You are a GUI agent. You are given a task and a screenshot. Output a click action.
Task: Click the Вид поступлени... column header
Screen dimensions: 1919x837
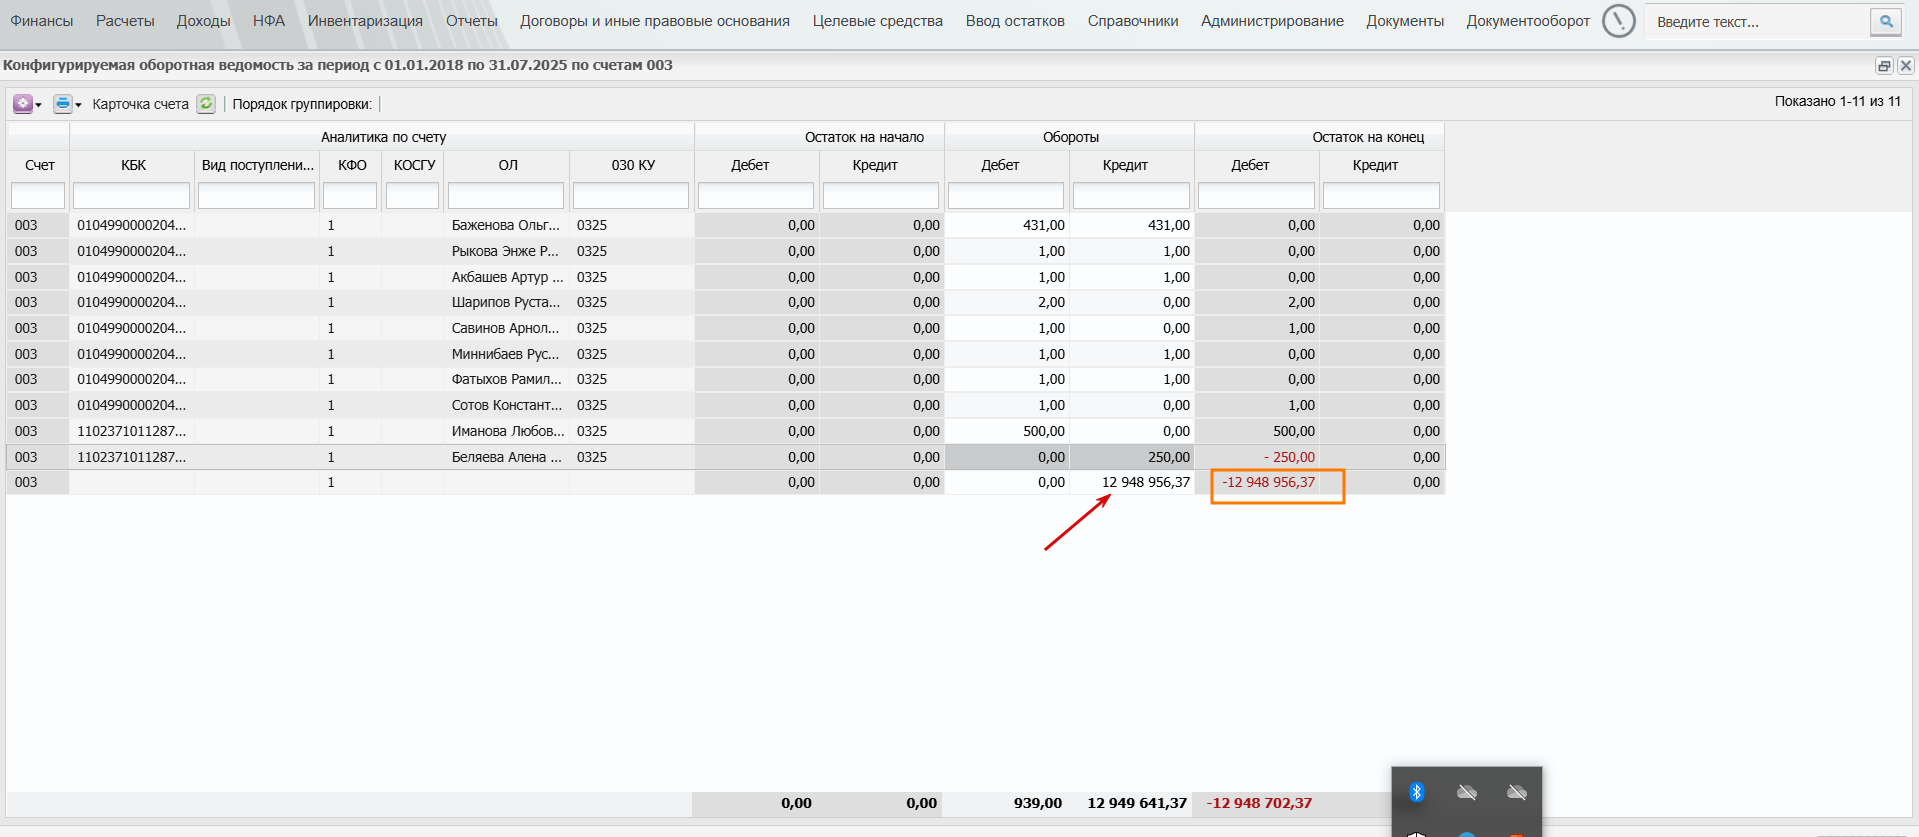point(257,165)
